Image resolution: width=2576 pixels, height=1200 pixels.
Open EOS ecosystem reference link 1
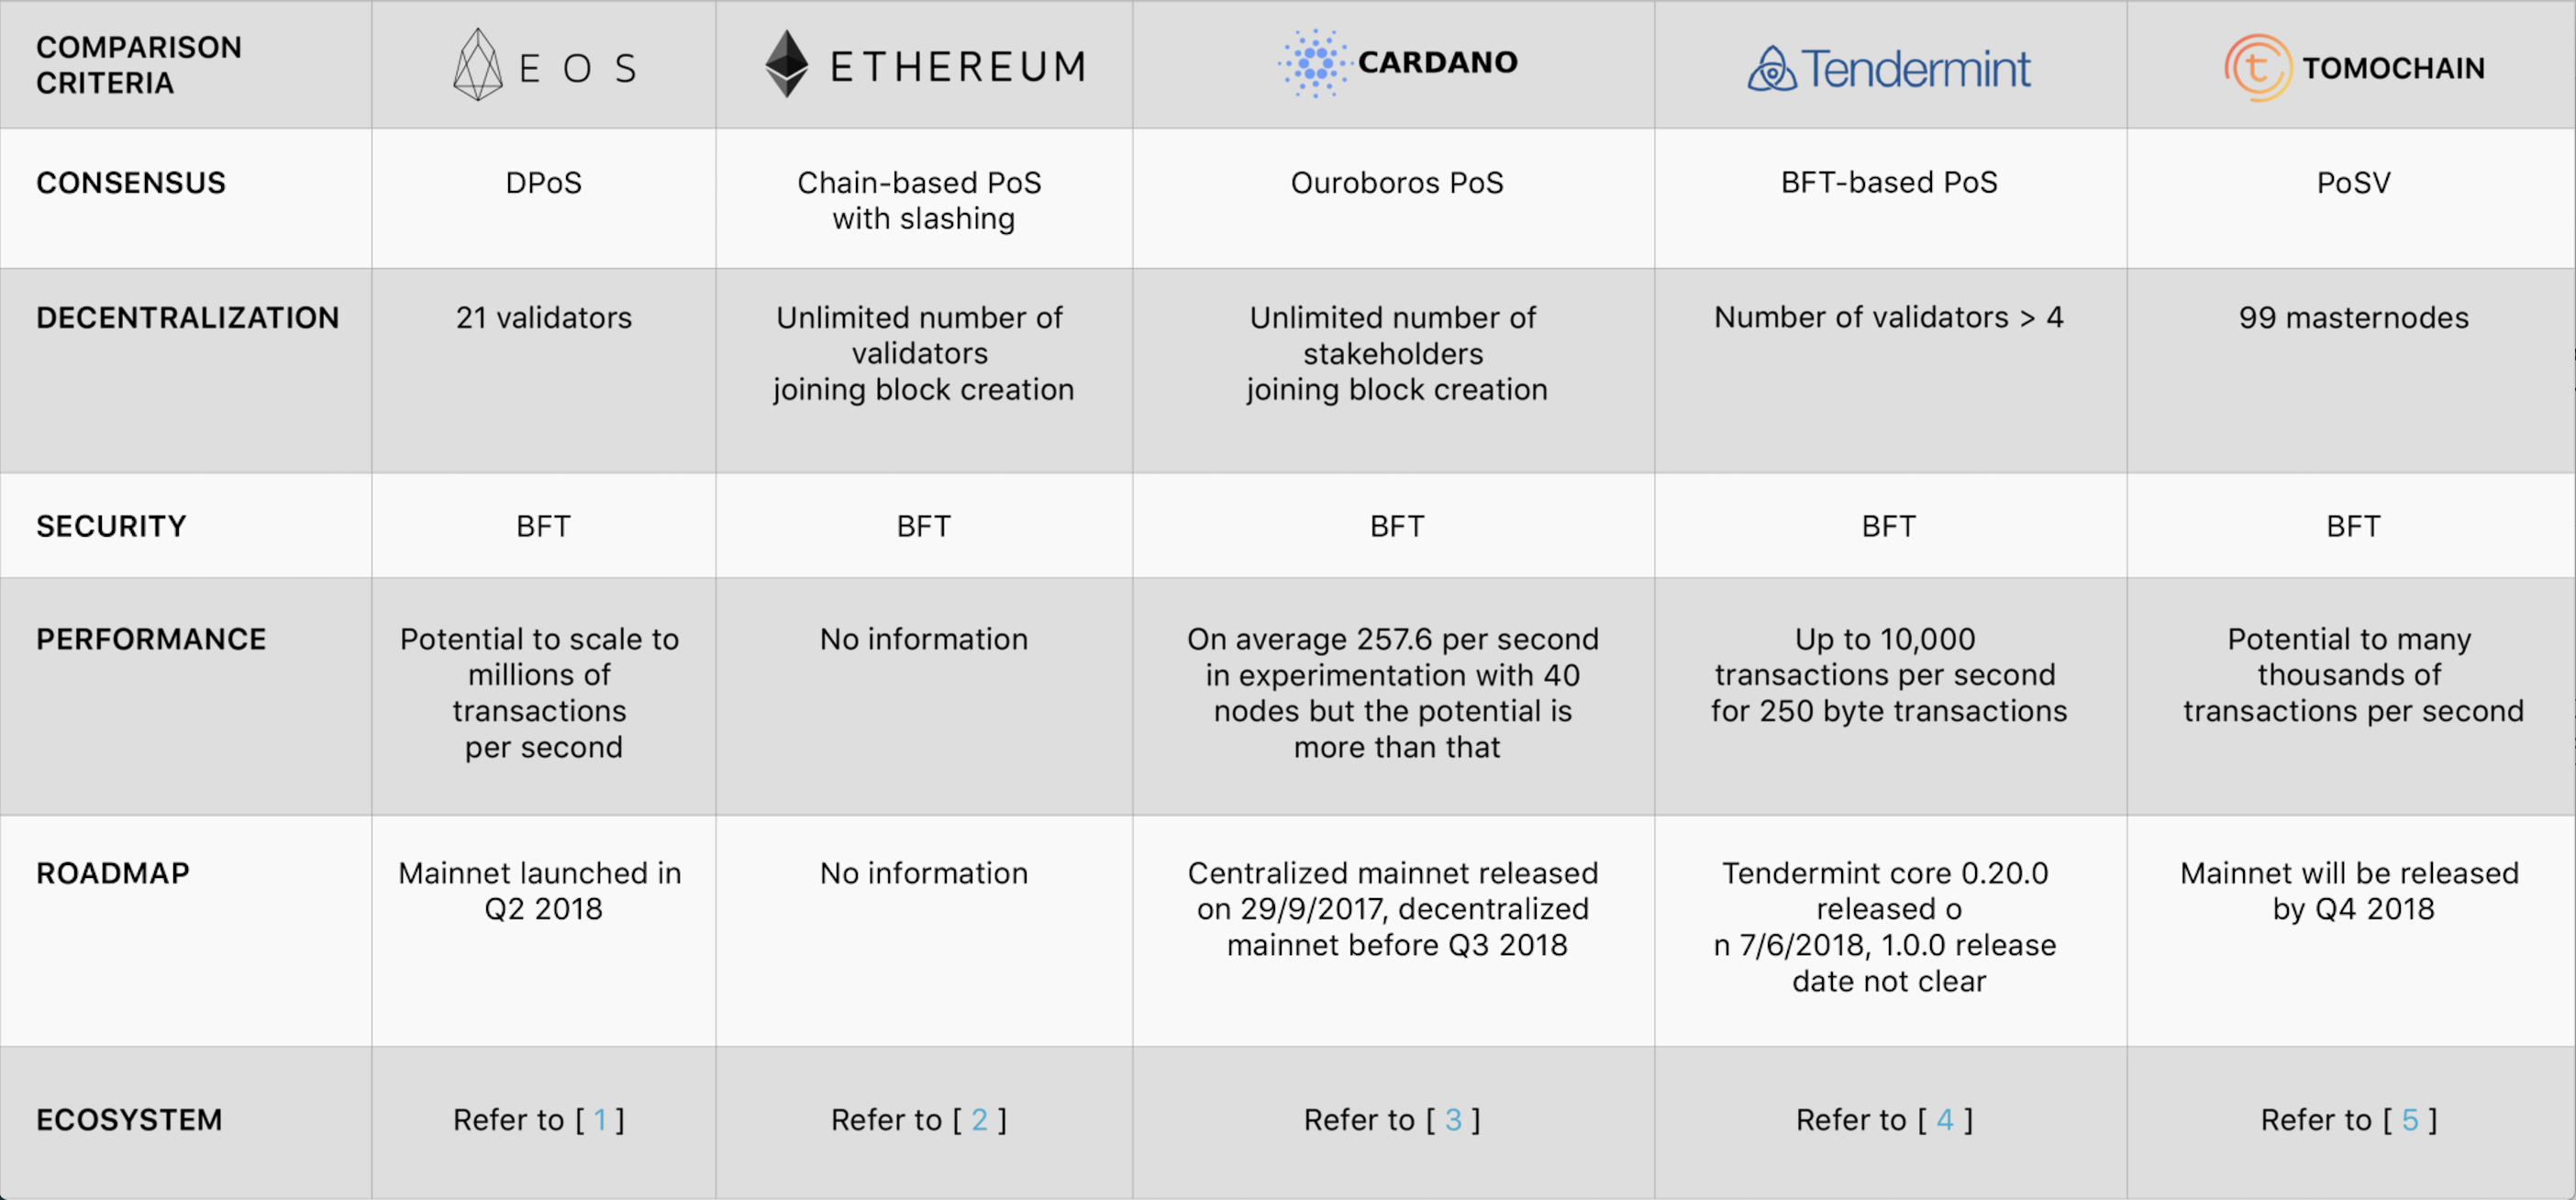click(x=600, y=1120)
